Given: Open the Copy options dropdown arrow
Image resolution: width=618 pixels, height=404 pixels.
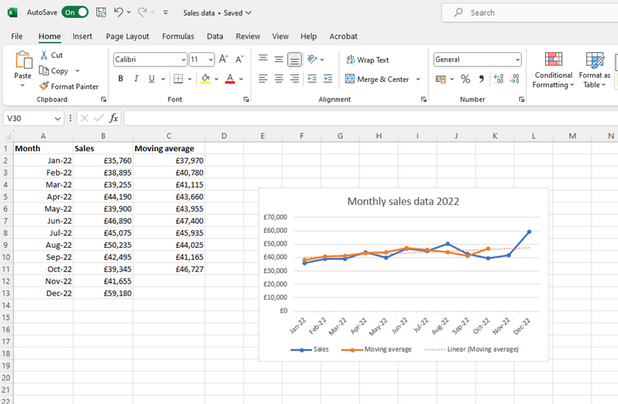Looking at the screenshot, I should (x=78, y=71).
